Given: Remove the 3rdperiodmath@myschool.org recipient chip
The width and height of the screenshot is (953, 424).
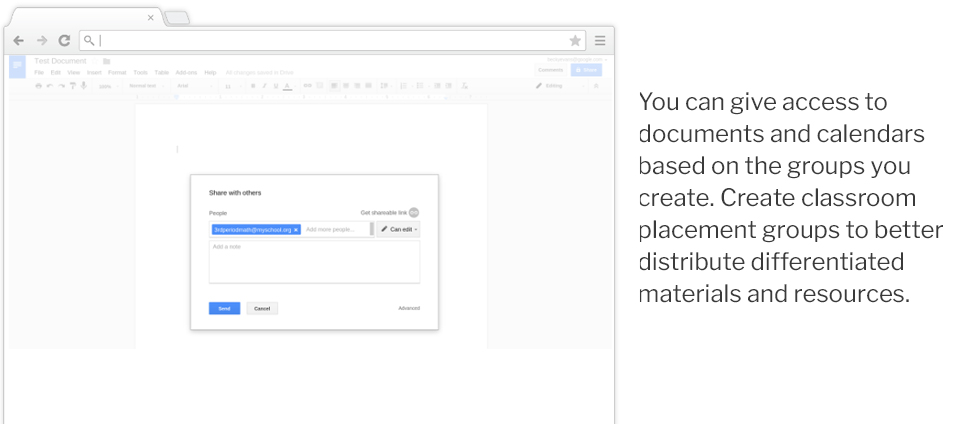Looking at the screenshot, I should 296,229.
